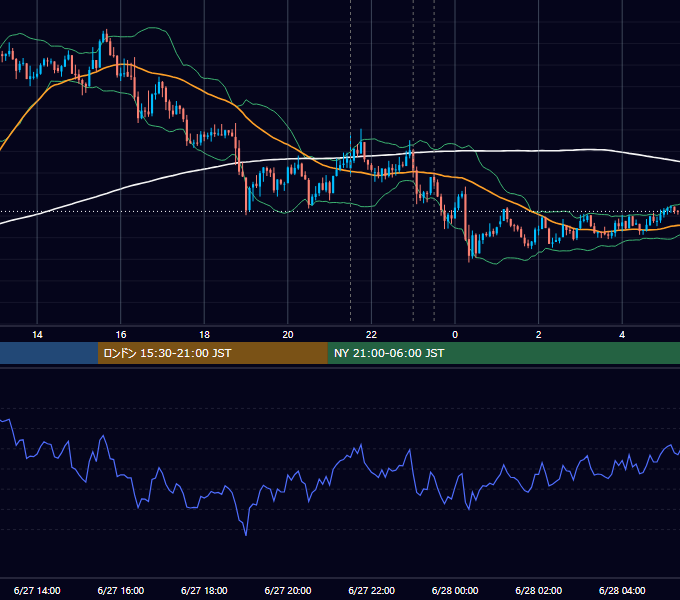This screenshot has width=680, height=600.
Task: Click the 18 hour axis label
Action: pos(204,335)
